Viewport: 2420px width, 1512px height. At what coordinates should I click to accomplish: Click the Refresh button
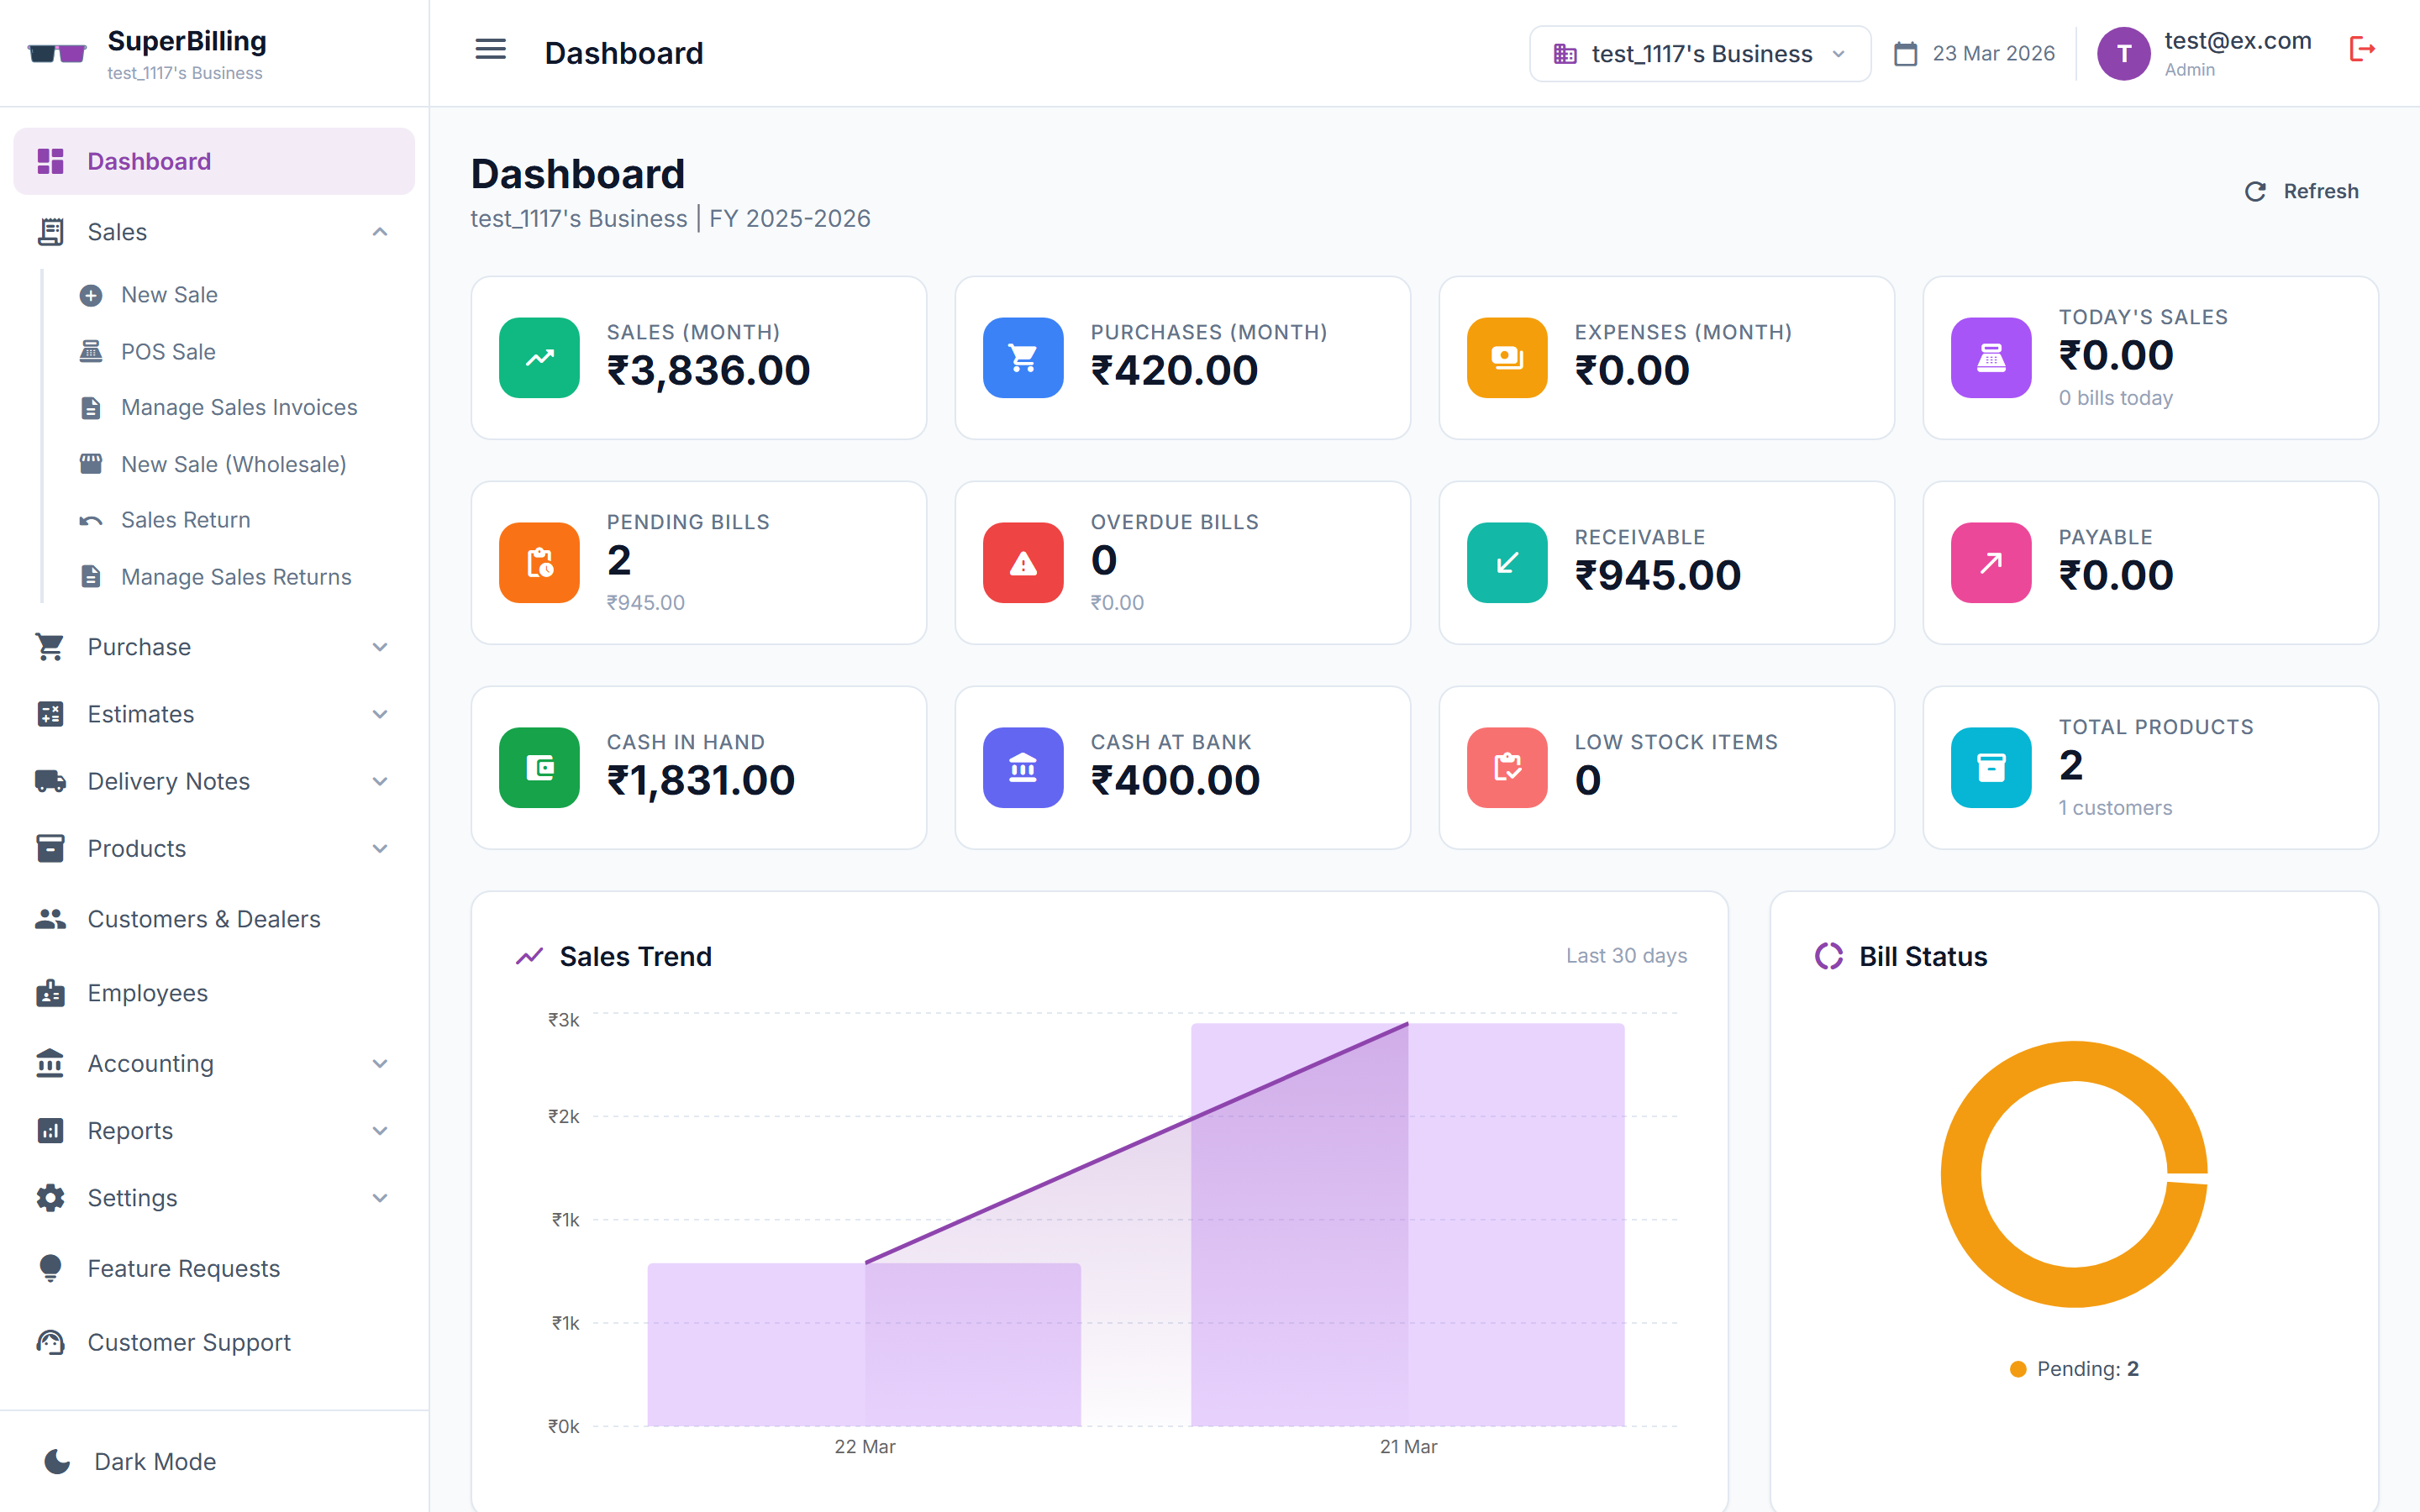click(2301, 191)
